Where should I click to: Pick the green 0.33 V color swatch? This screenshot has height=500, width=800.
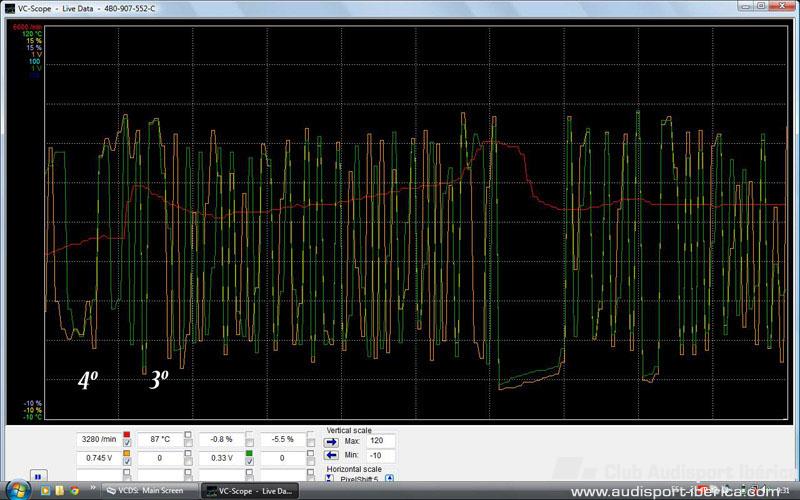249,453
